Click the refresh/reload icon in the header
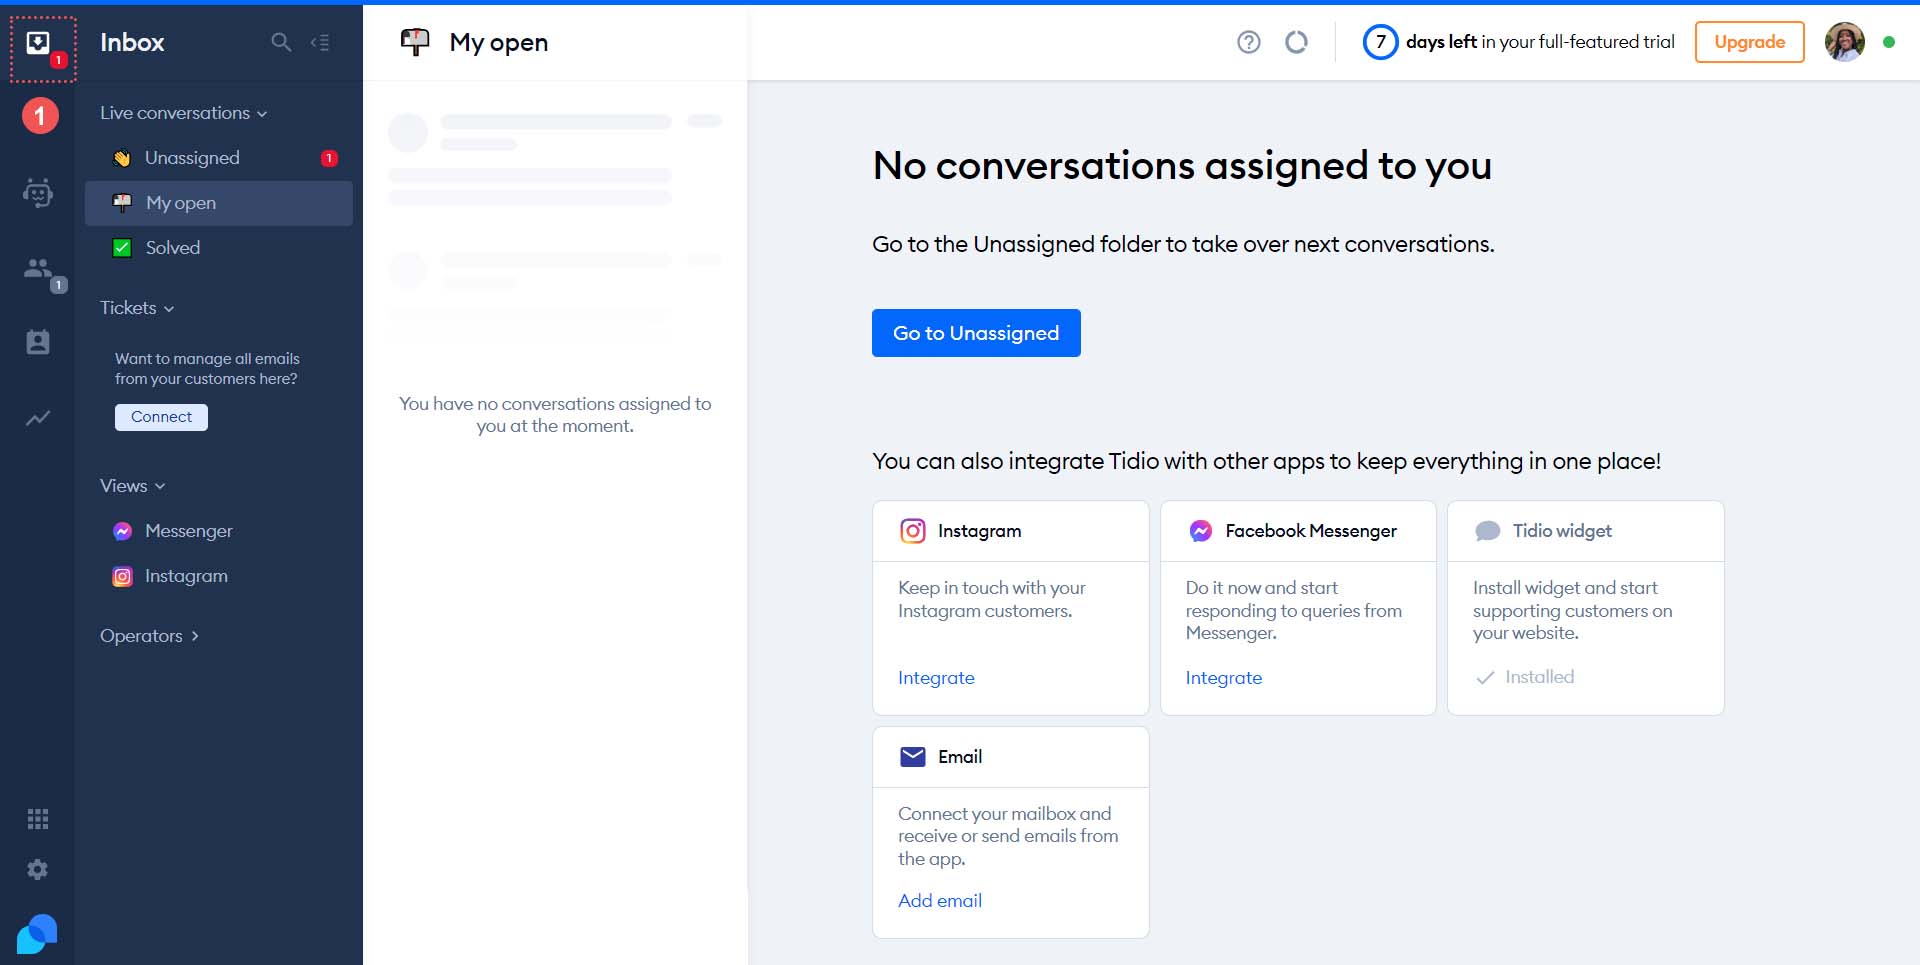 (1297, 42)
